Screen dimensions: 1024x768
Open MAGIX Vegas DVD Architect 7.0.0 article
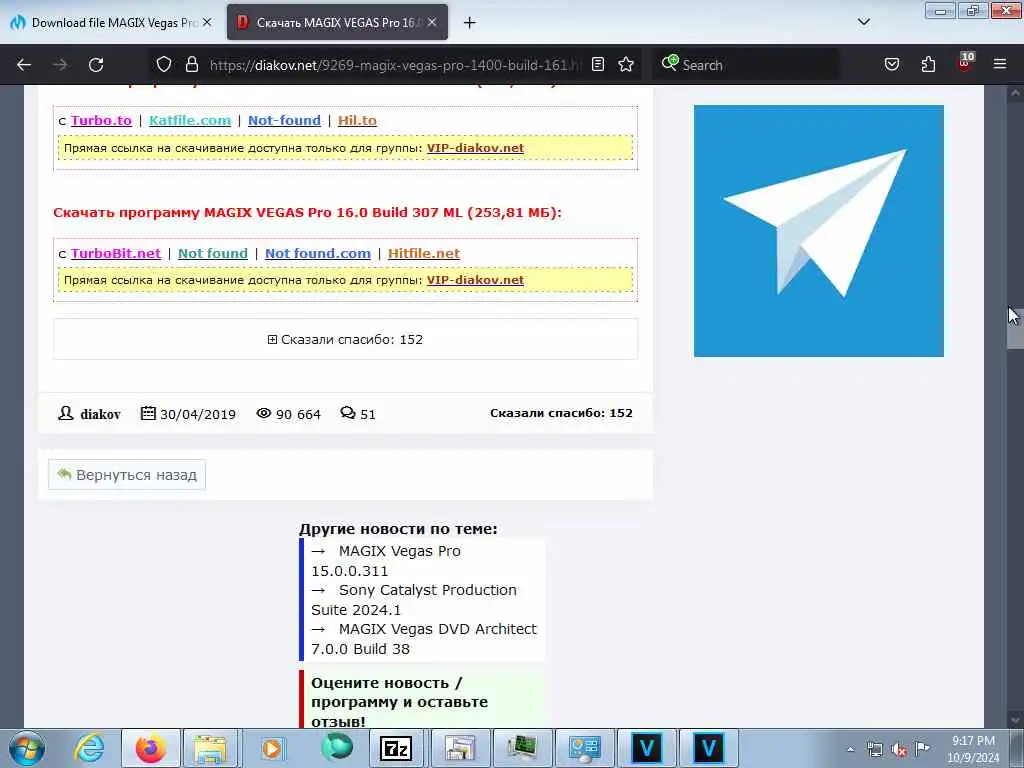click(x=424, y=639)
